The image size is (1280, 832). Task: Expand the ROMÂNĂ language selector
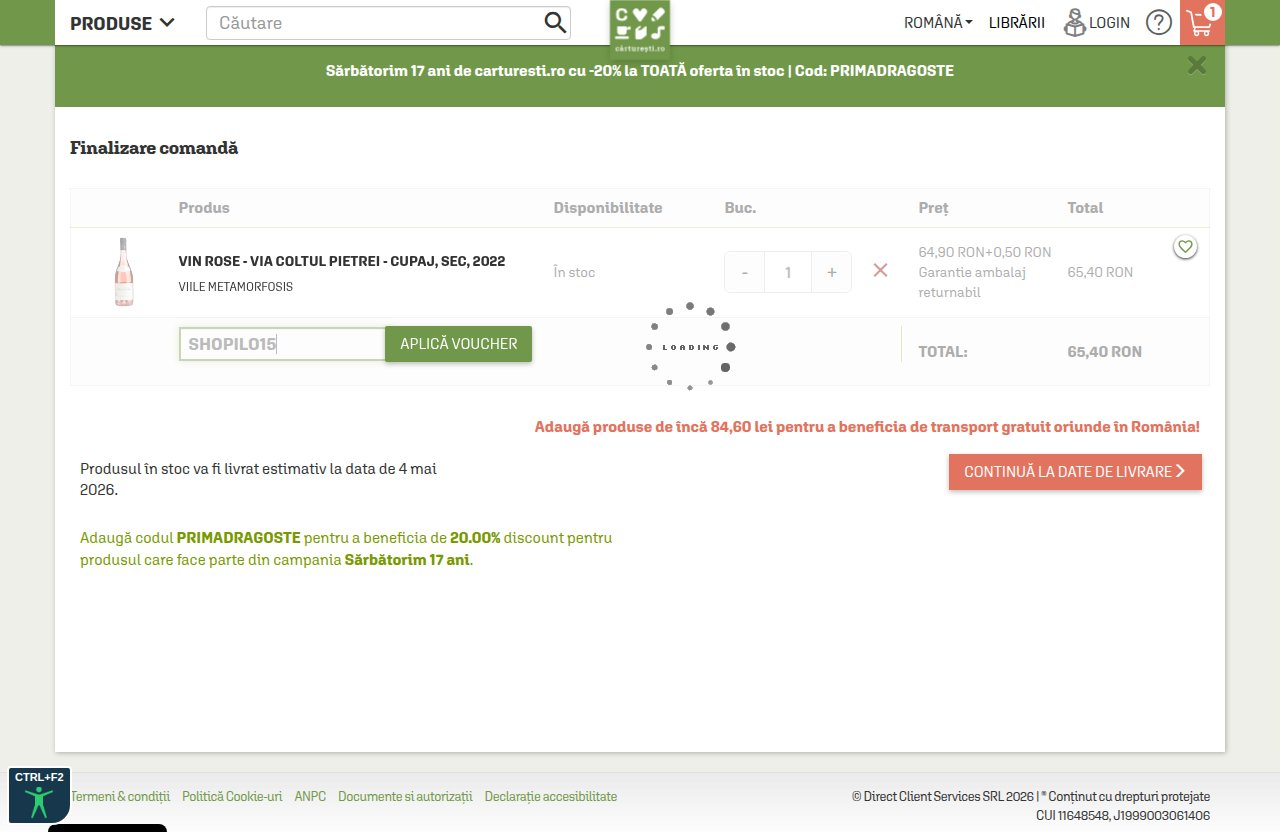[938, 23]
